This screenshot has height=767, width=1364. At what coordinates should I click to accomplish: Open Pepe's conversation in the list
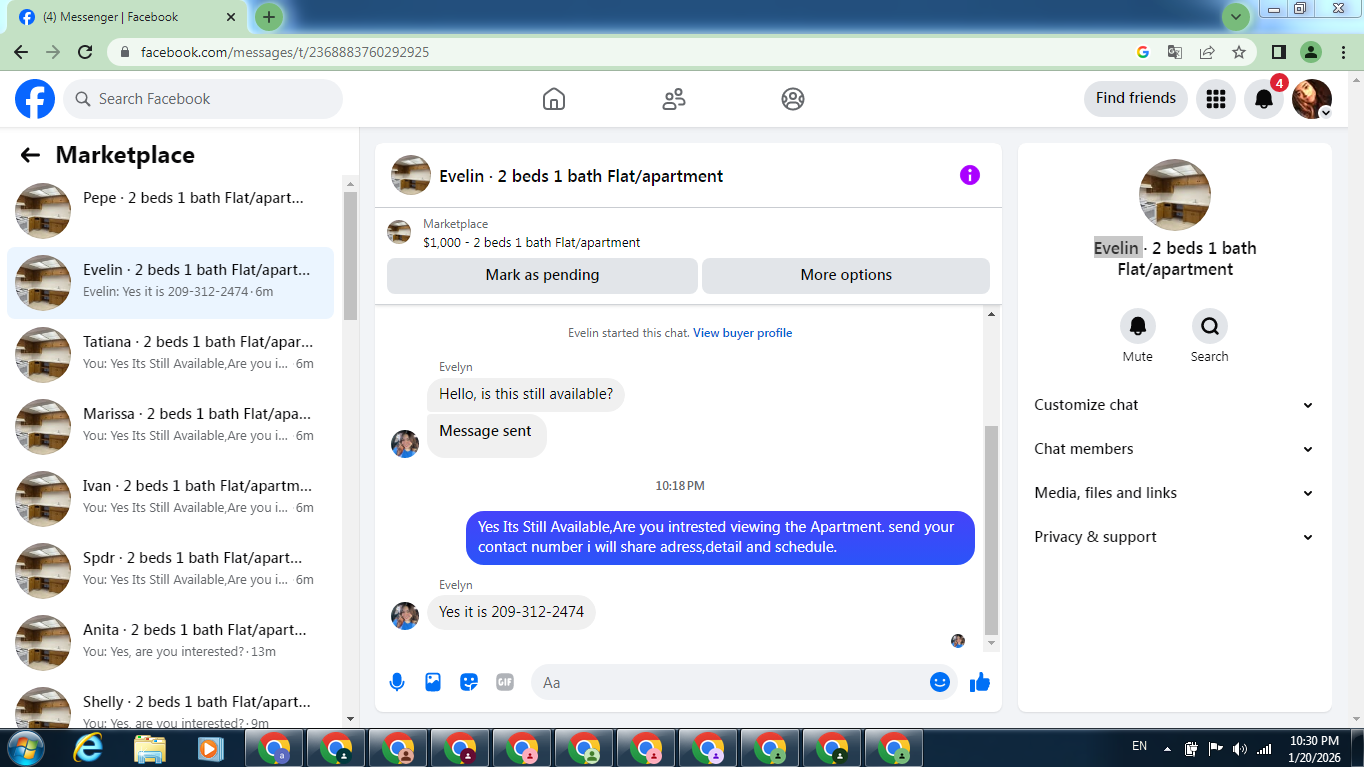click(x=171, y=211)
